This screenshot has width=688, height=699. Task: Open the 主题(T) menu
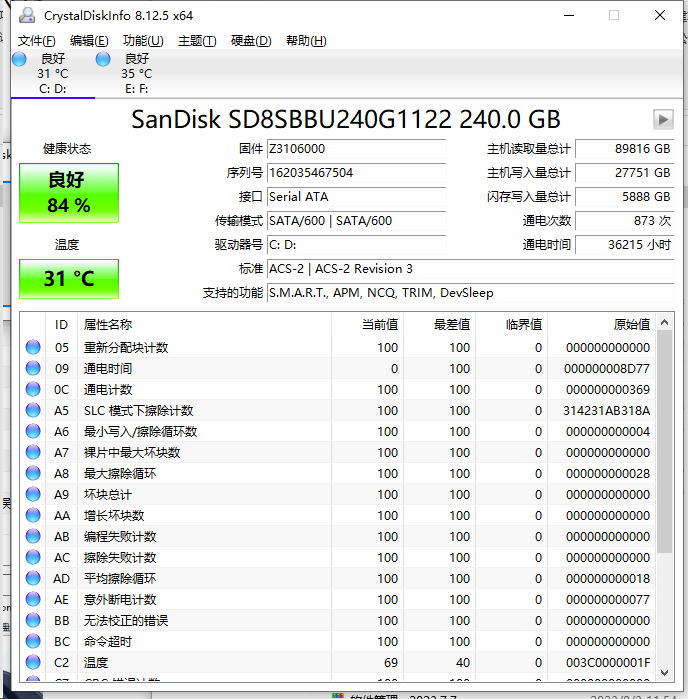pos(197,41)
